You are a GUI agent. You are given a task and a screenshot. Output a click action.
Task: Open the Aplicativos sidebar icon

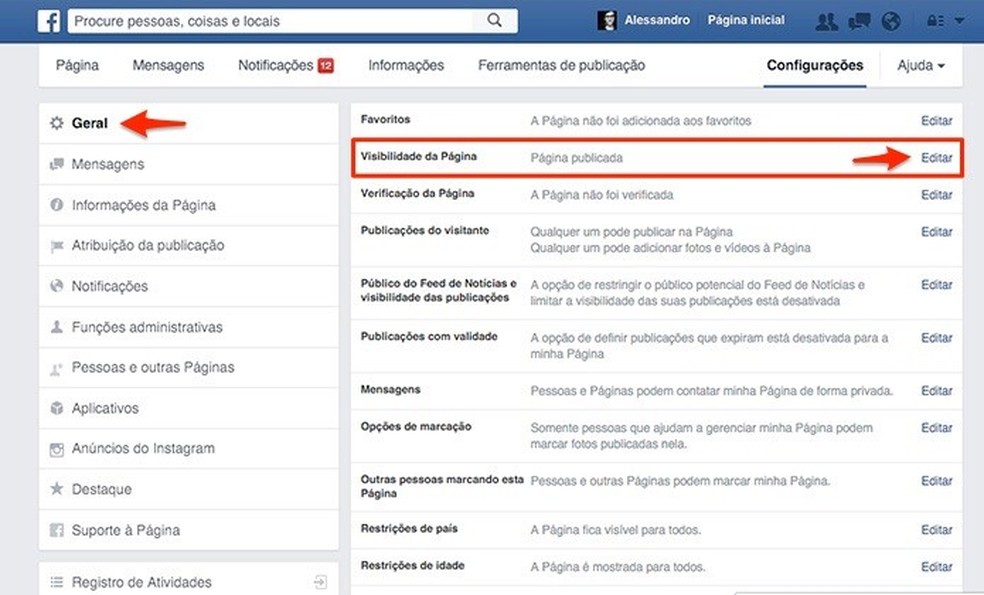coord(57,408)
